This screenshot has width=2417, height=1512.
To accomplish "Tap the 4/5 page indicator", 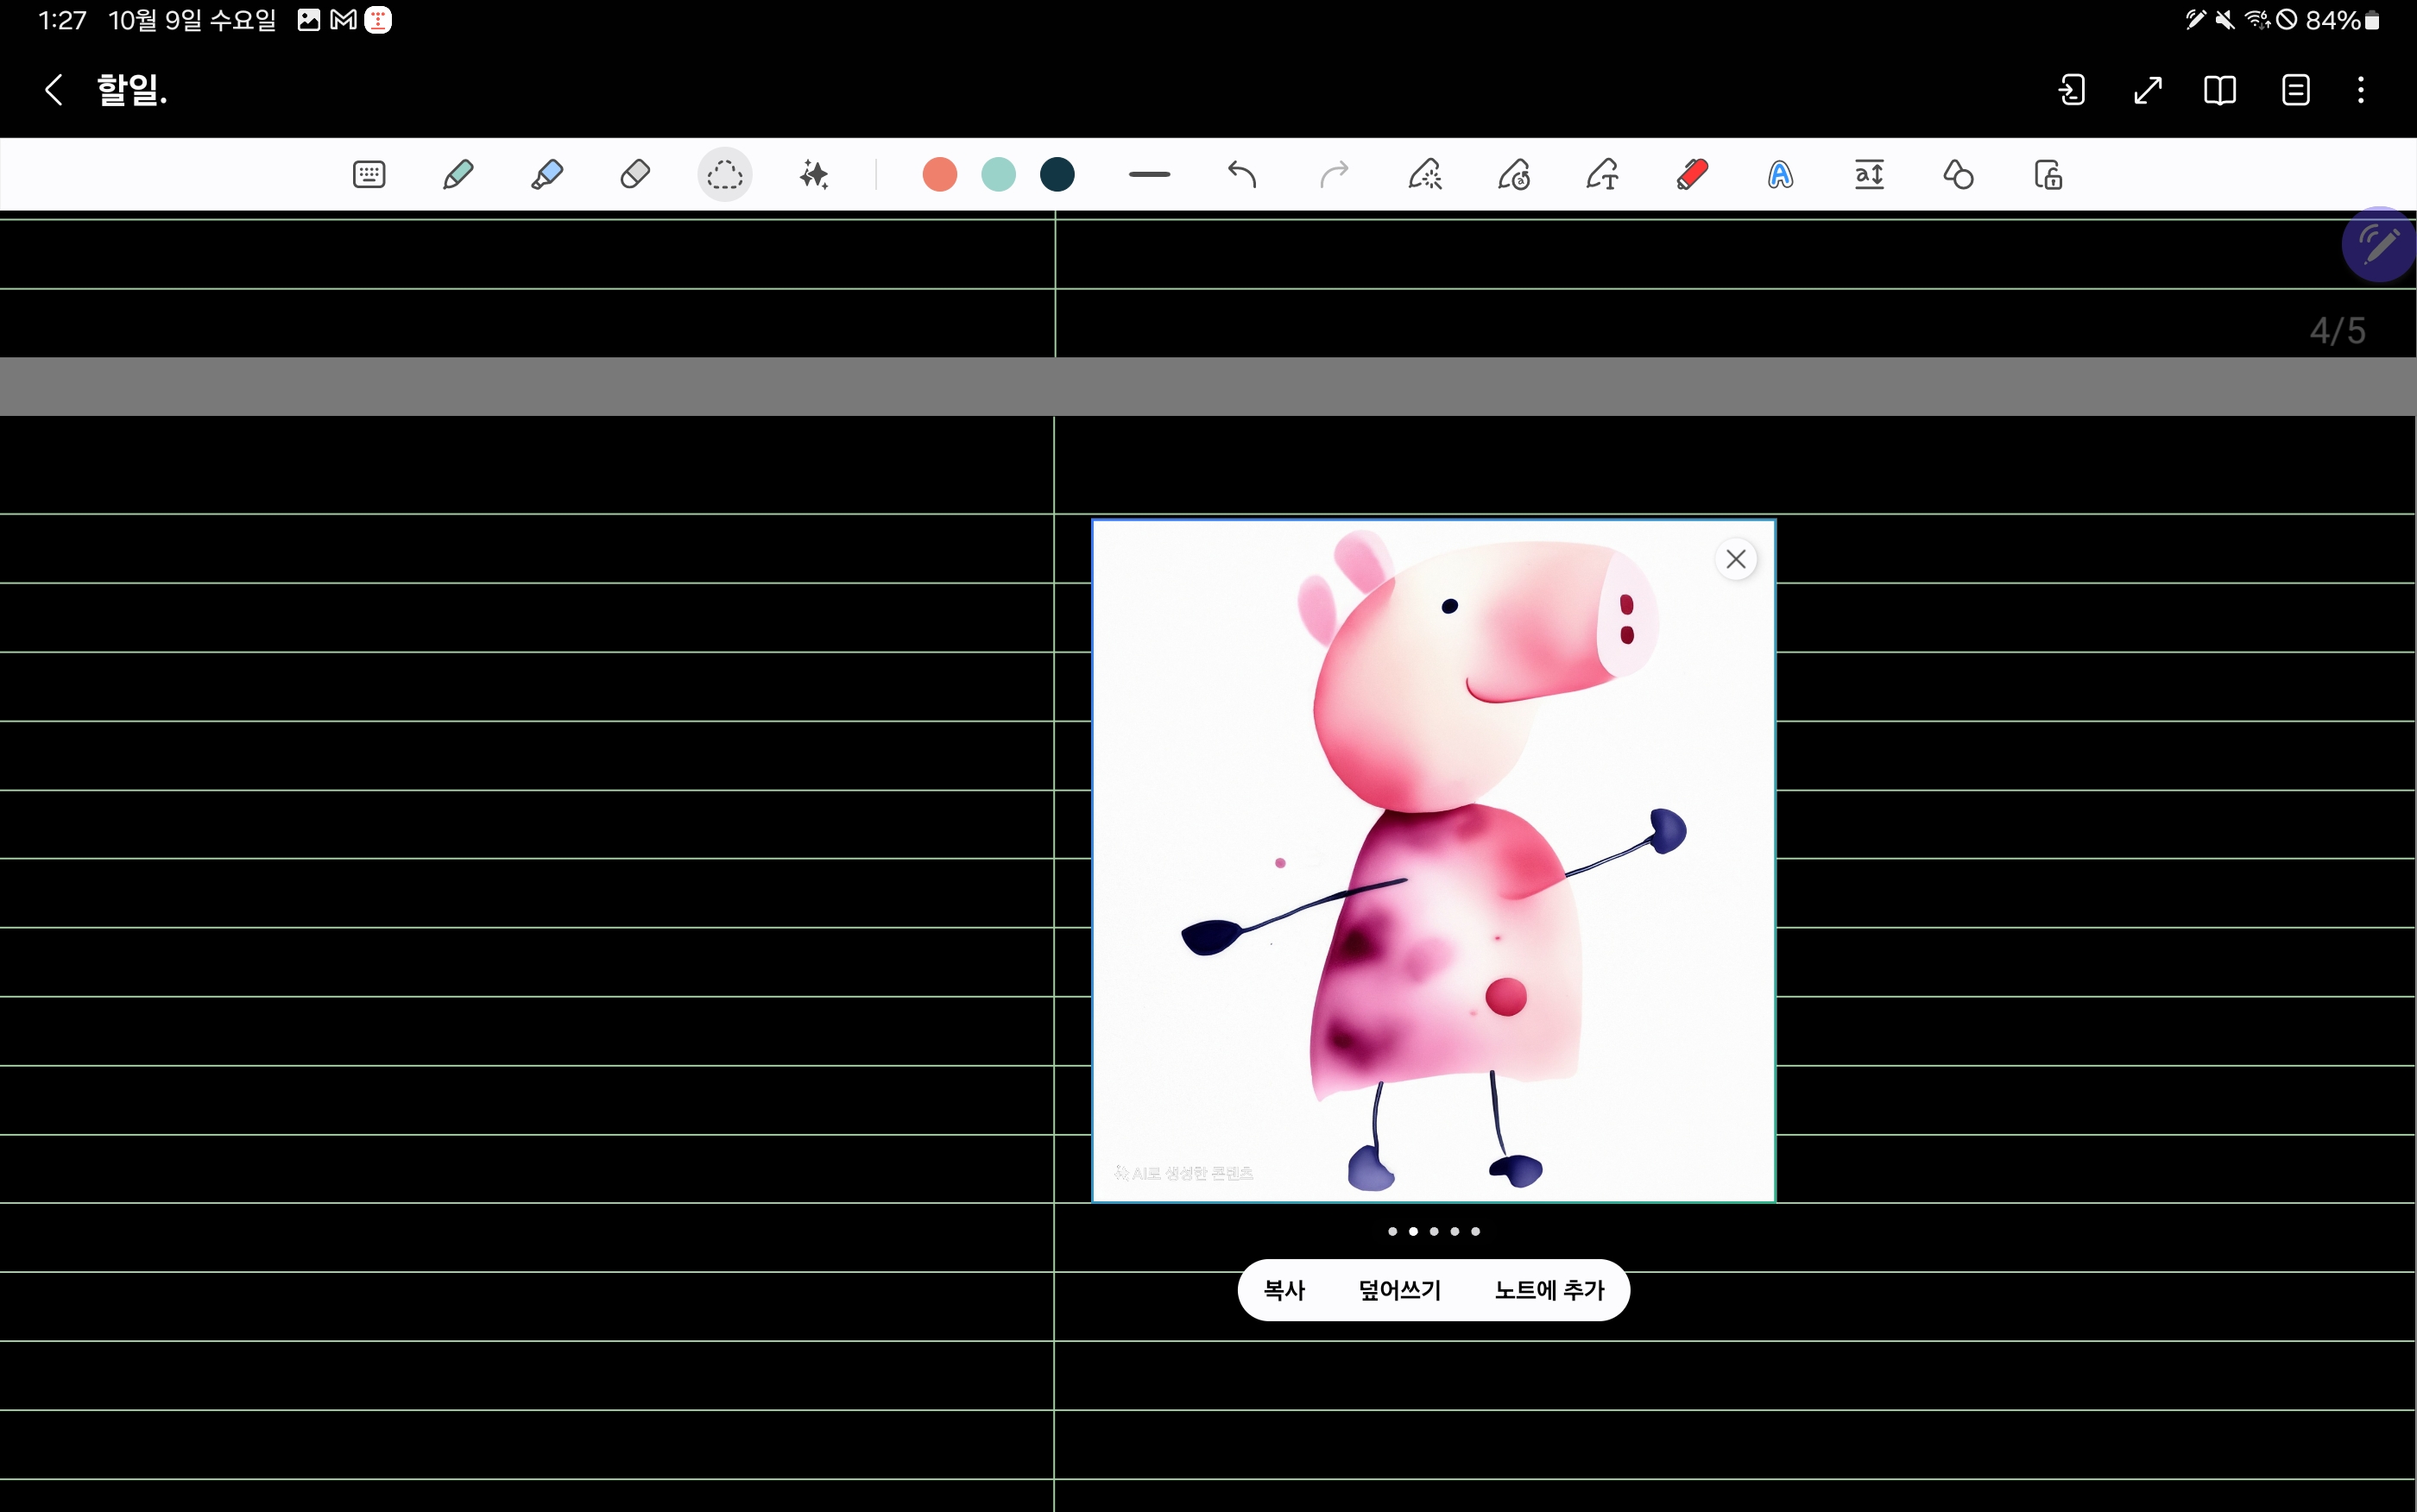I will [x=2338, y=330].
